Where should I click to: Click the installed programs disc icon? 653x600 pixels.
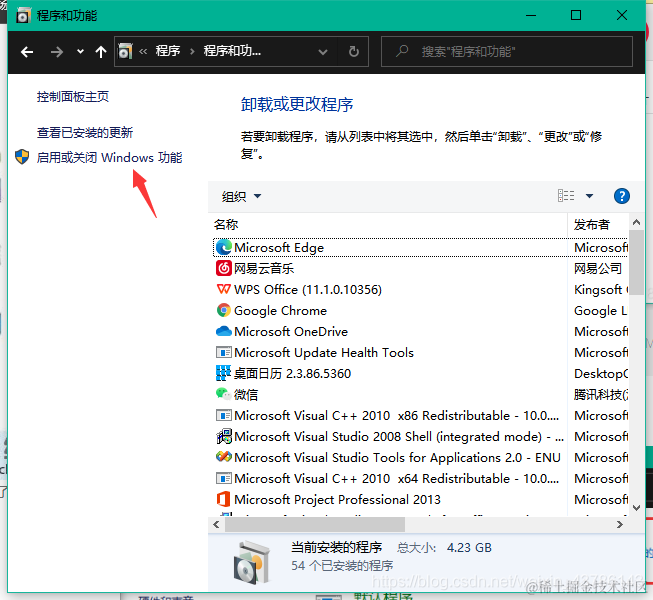pyautogui.click(x=252, y=562)
